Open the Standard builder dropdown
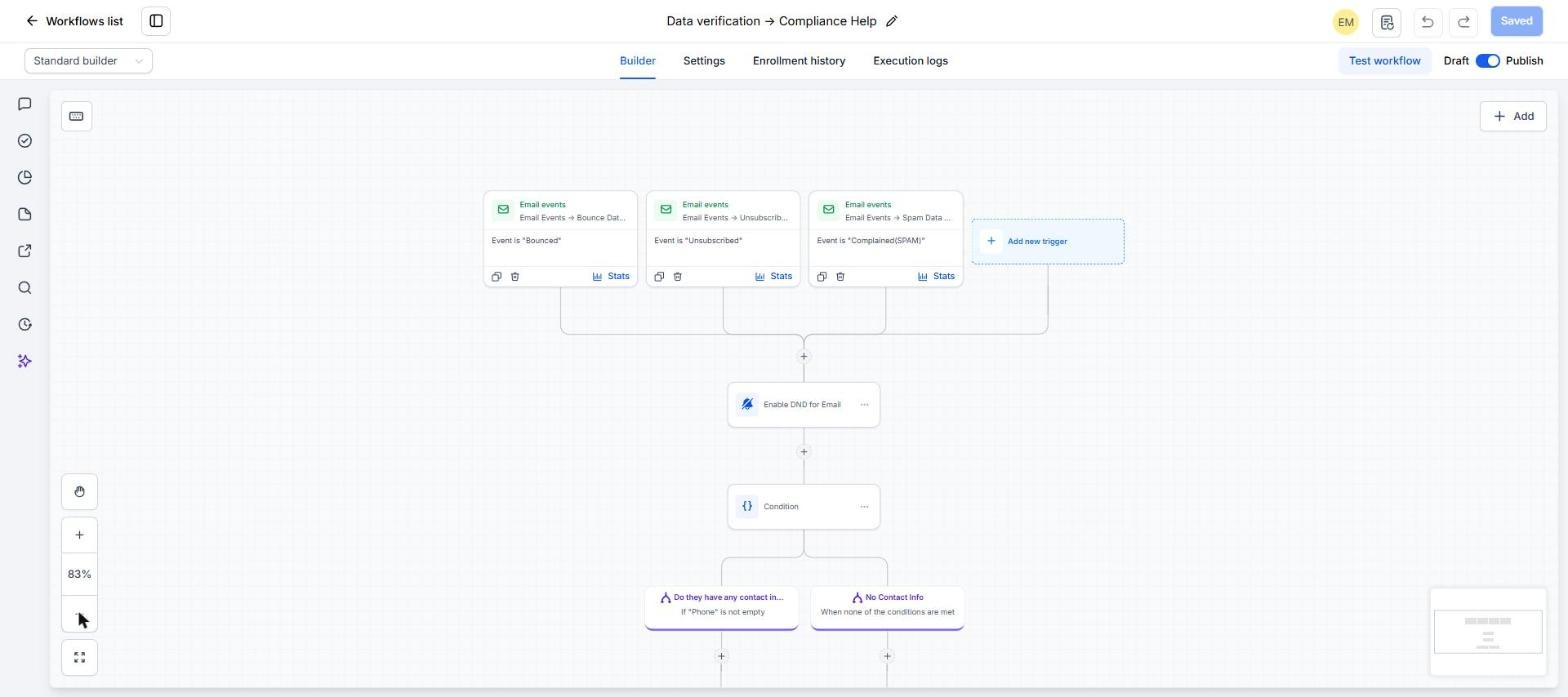 pos(89,61)
